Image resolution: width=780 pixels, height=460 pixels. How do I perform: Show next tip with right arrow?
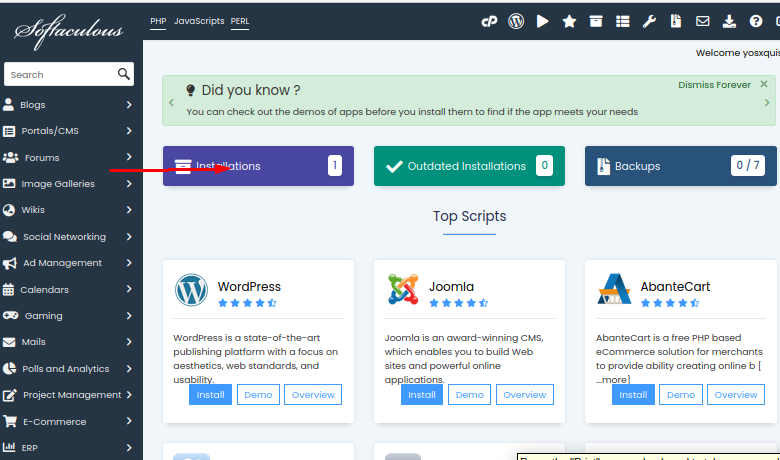coord(767,102)
